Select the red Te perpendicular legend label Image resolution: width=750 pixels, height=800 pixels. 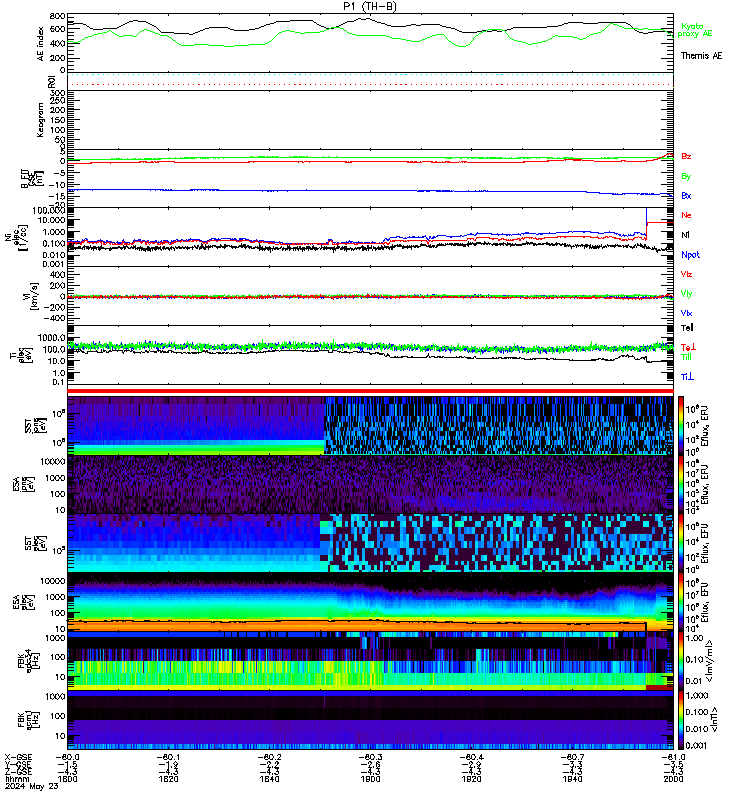688,347
